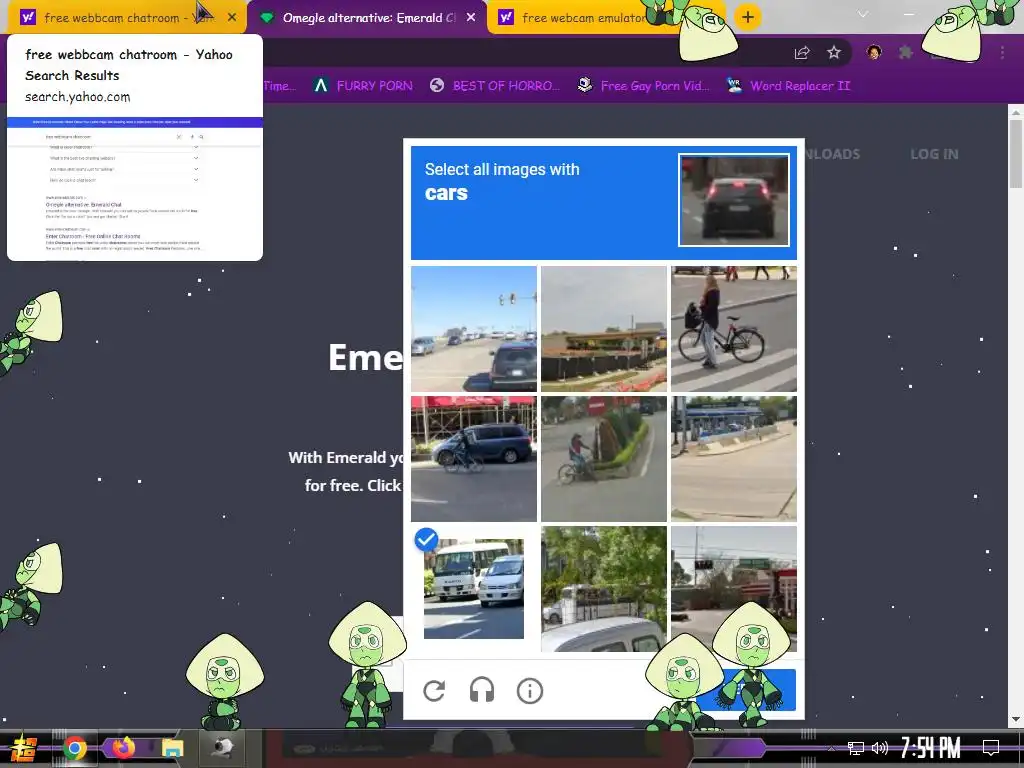Image resolution: width=1024 pixels, height=768 pixels.
Task: Share this page icon in address bar
Action: coord(802,53)
